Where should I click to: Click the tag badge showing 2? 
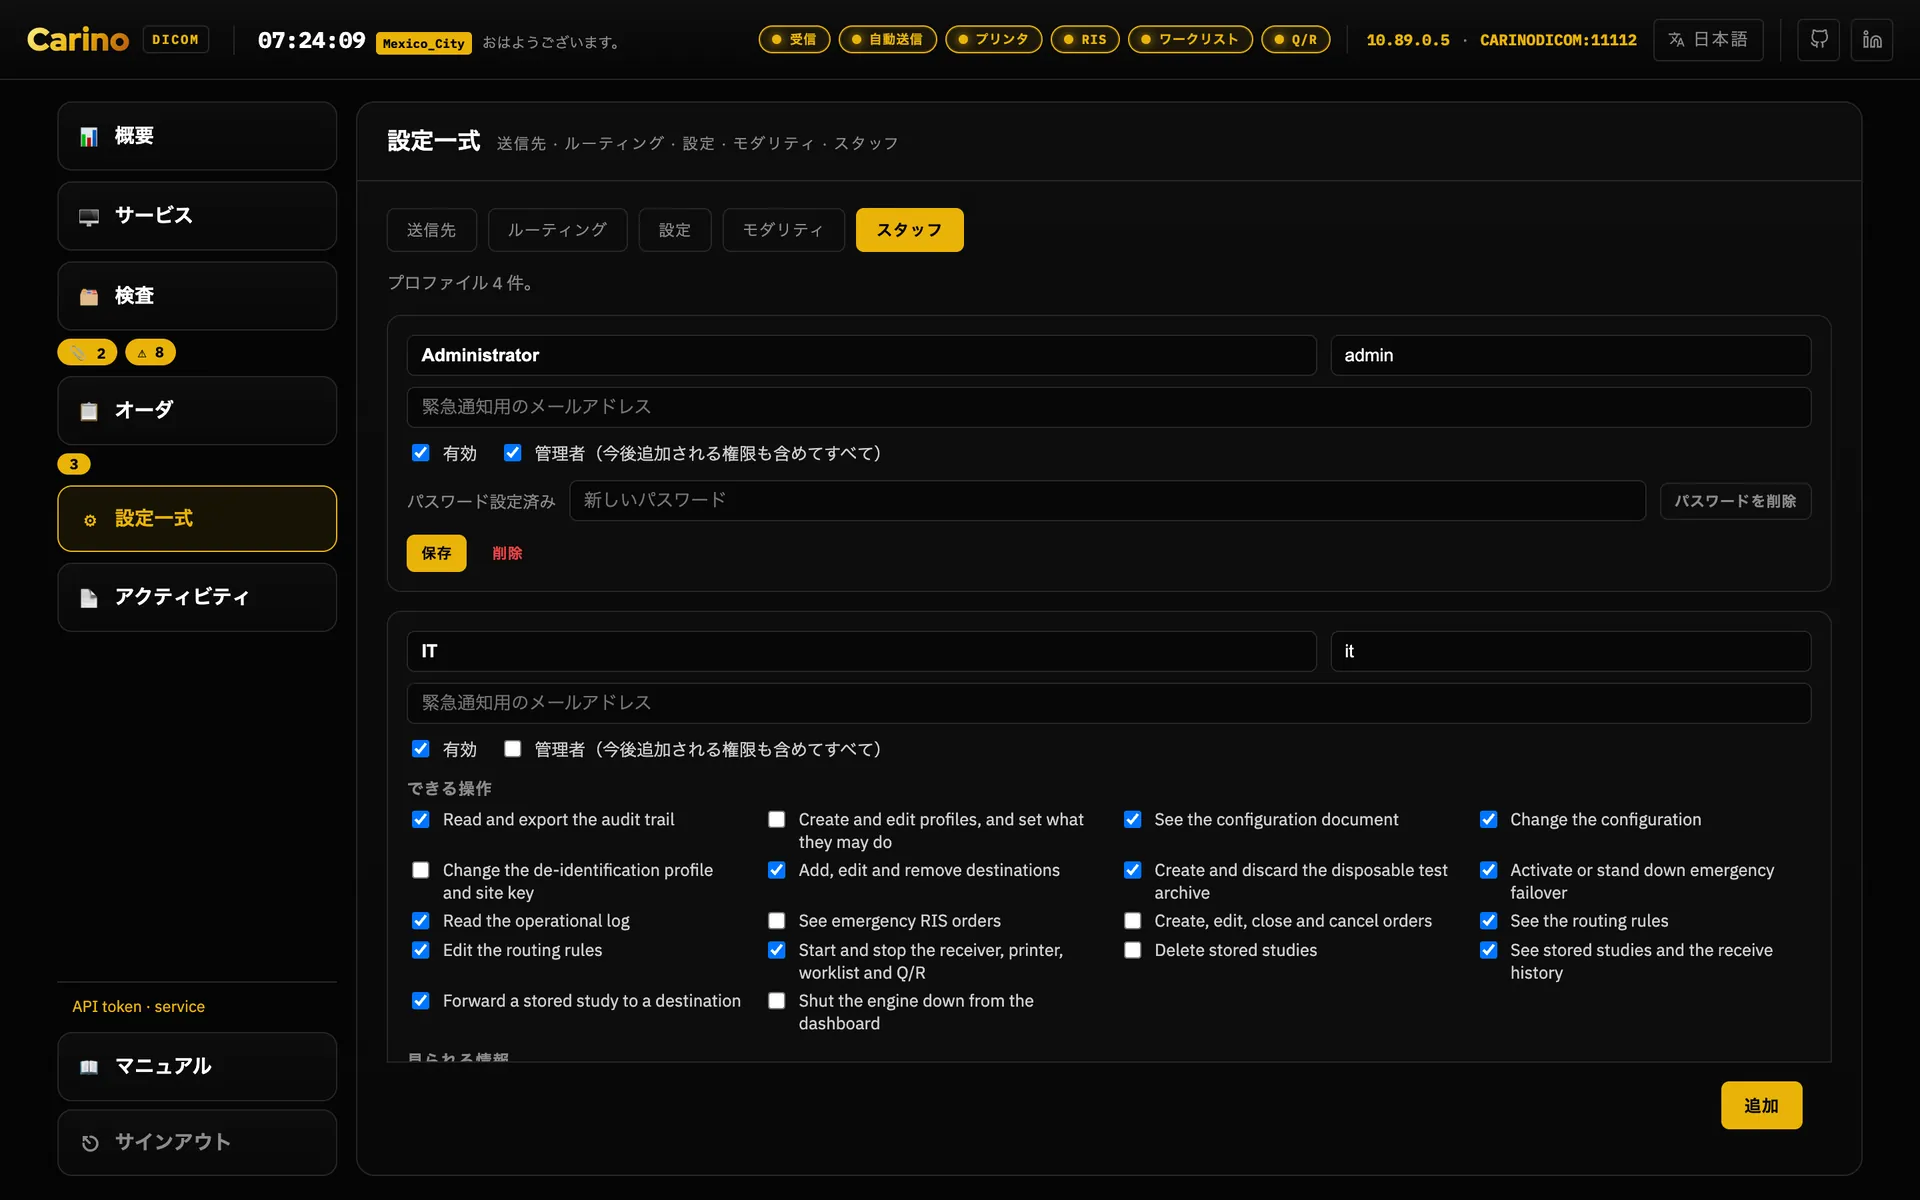coord(87,352)
